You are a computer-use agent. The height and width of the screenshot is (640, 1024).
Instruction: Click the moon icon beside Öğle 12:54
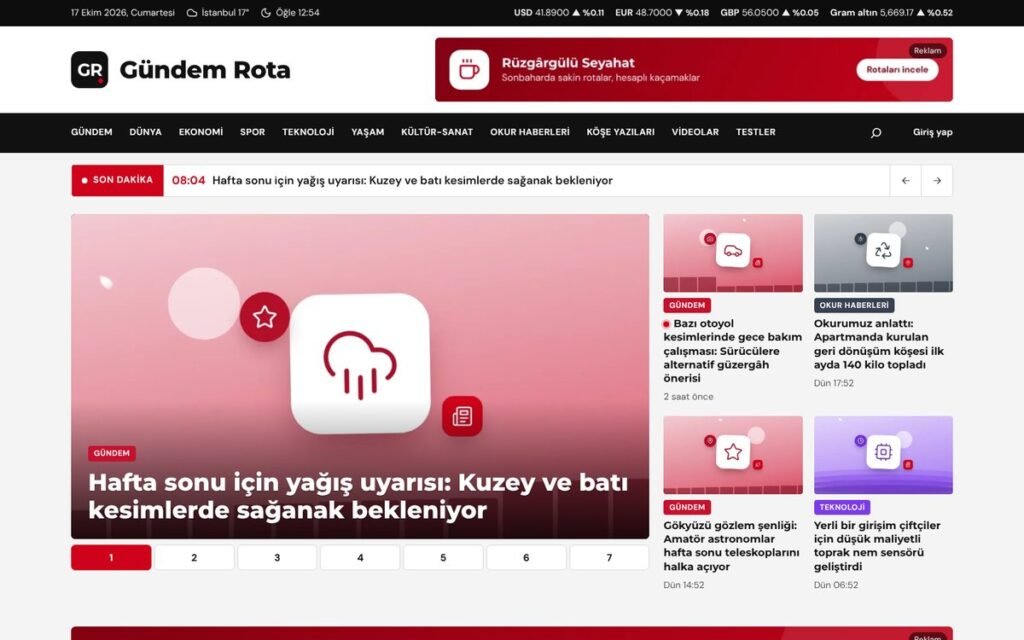coord(266,12)
